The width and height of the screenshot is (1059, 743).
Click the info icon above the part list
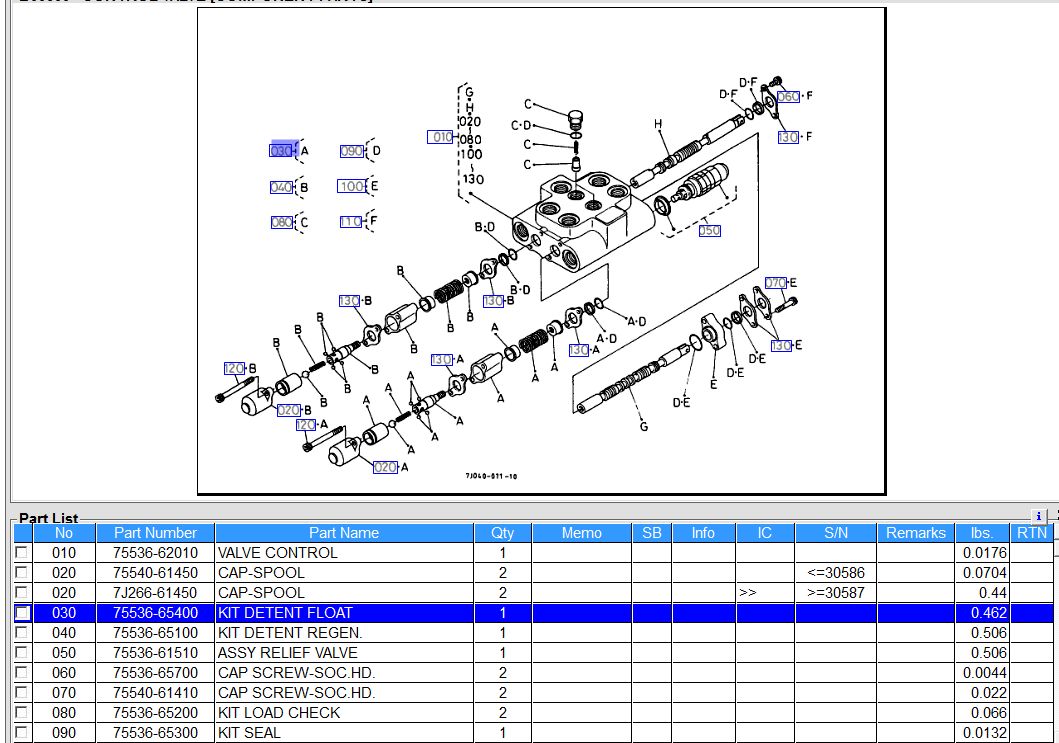tap(1039, 516)
